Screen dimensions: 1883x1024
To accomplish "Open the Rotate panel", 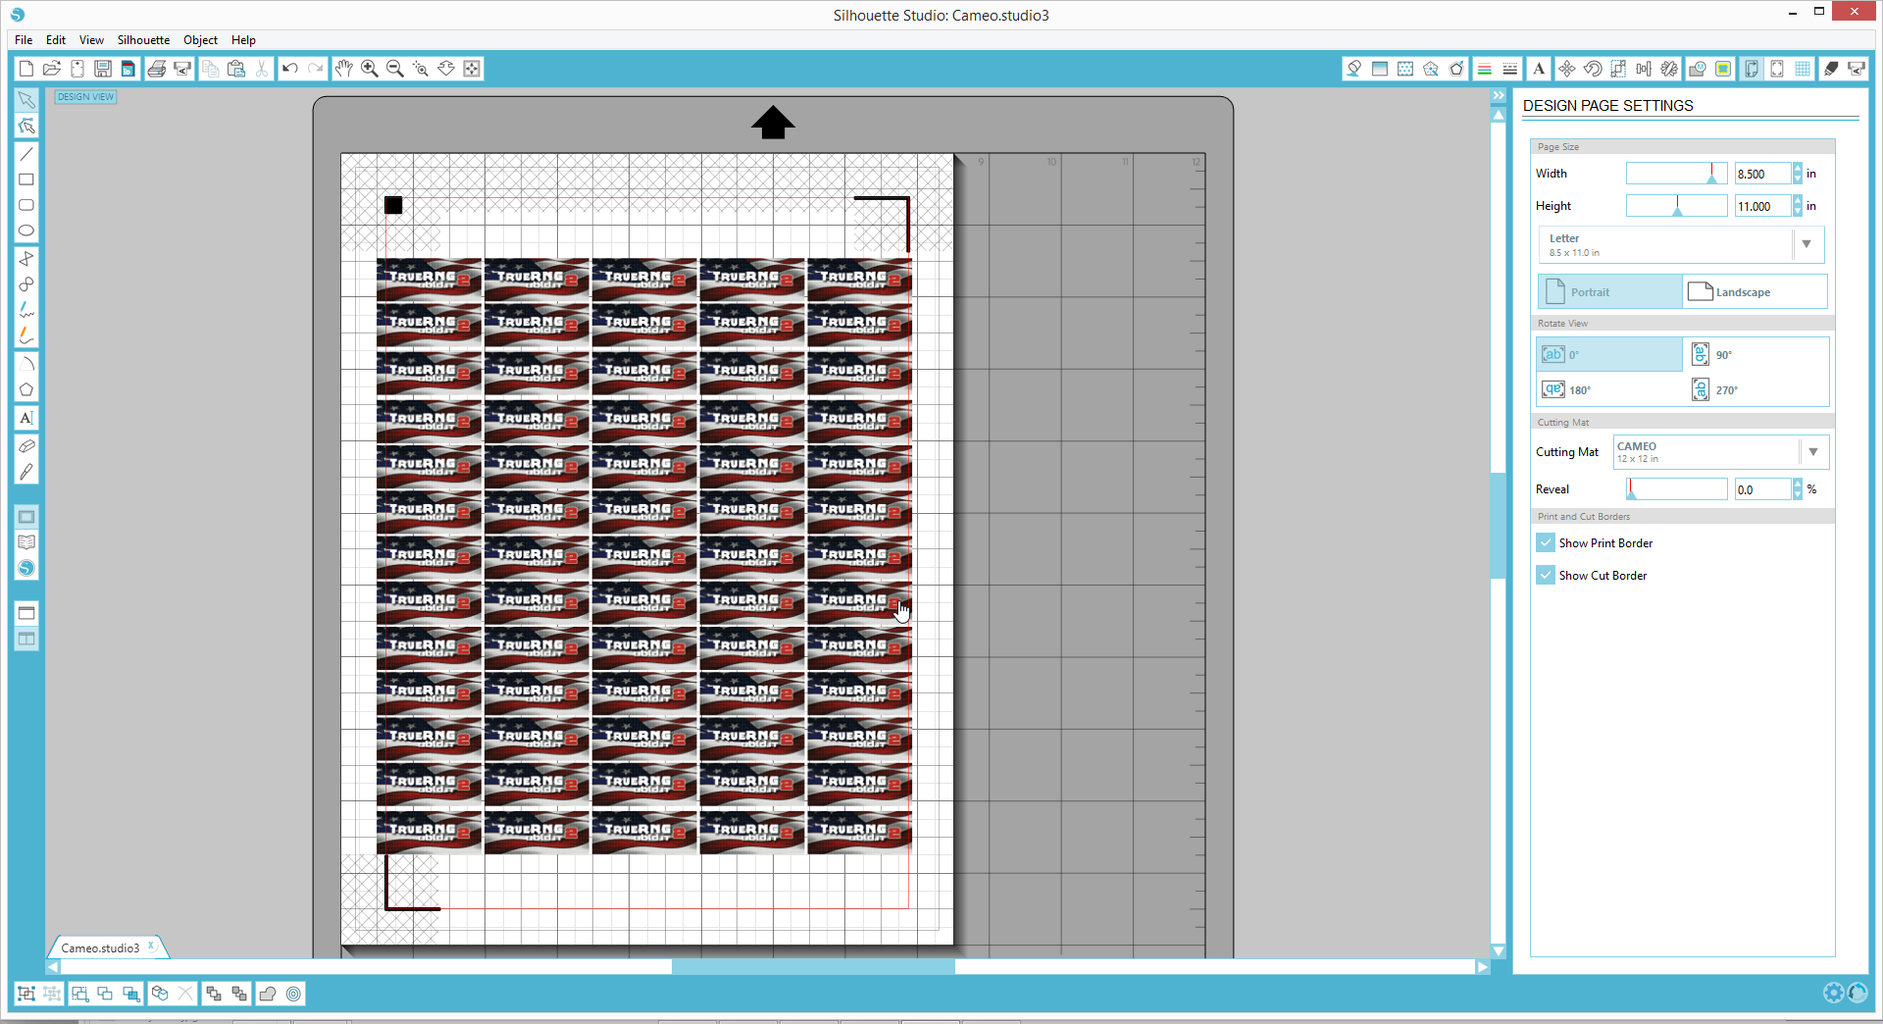I will point(1593,68).
